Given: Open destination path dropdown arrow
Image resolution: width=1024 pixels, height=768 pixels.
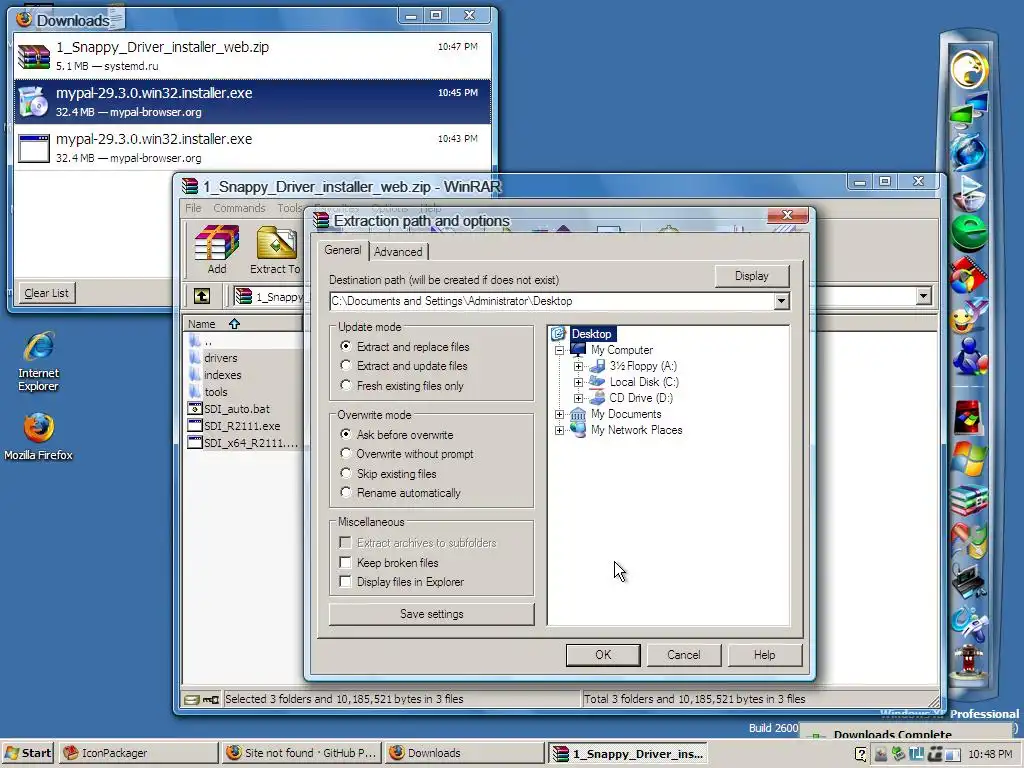Looking at the screenshot, I should [x=781, y=301].
